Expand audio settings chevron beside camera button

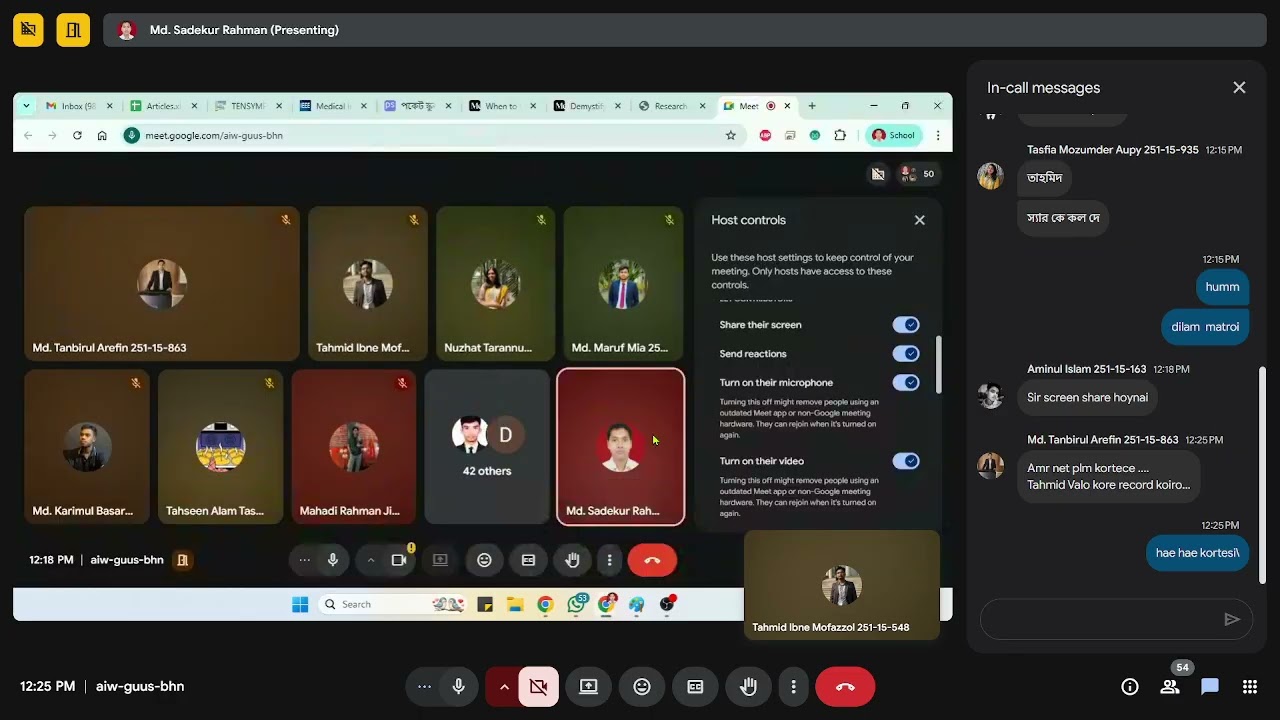(504, 687)
